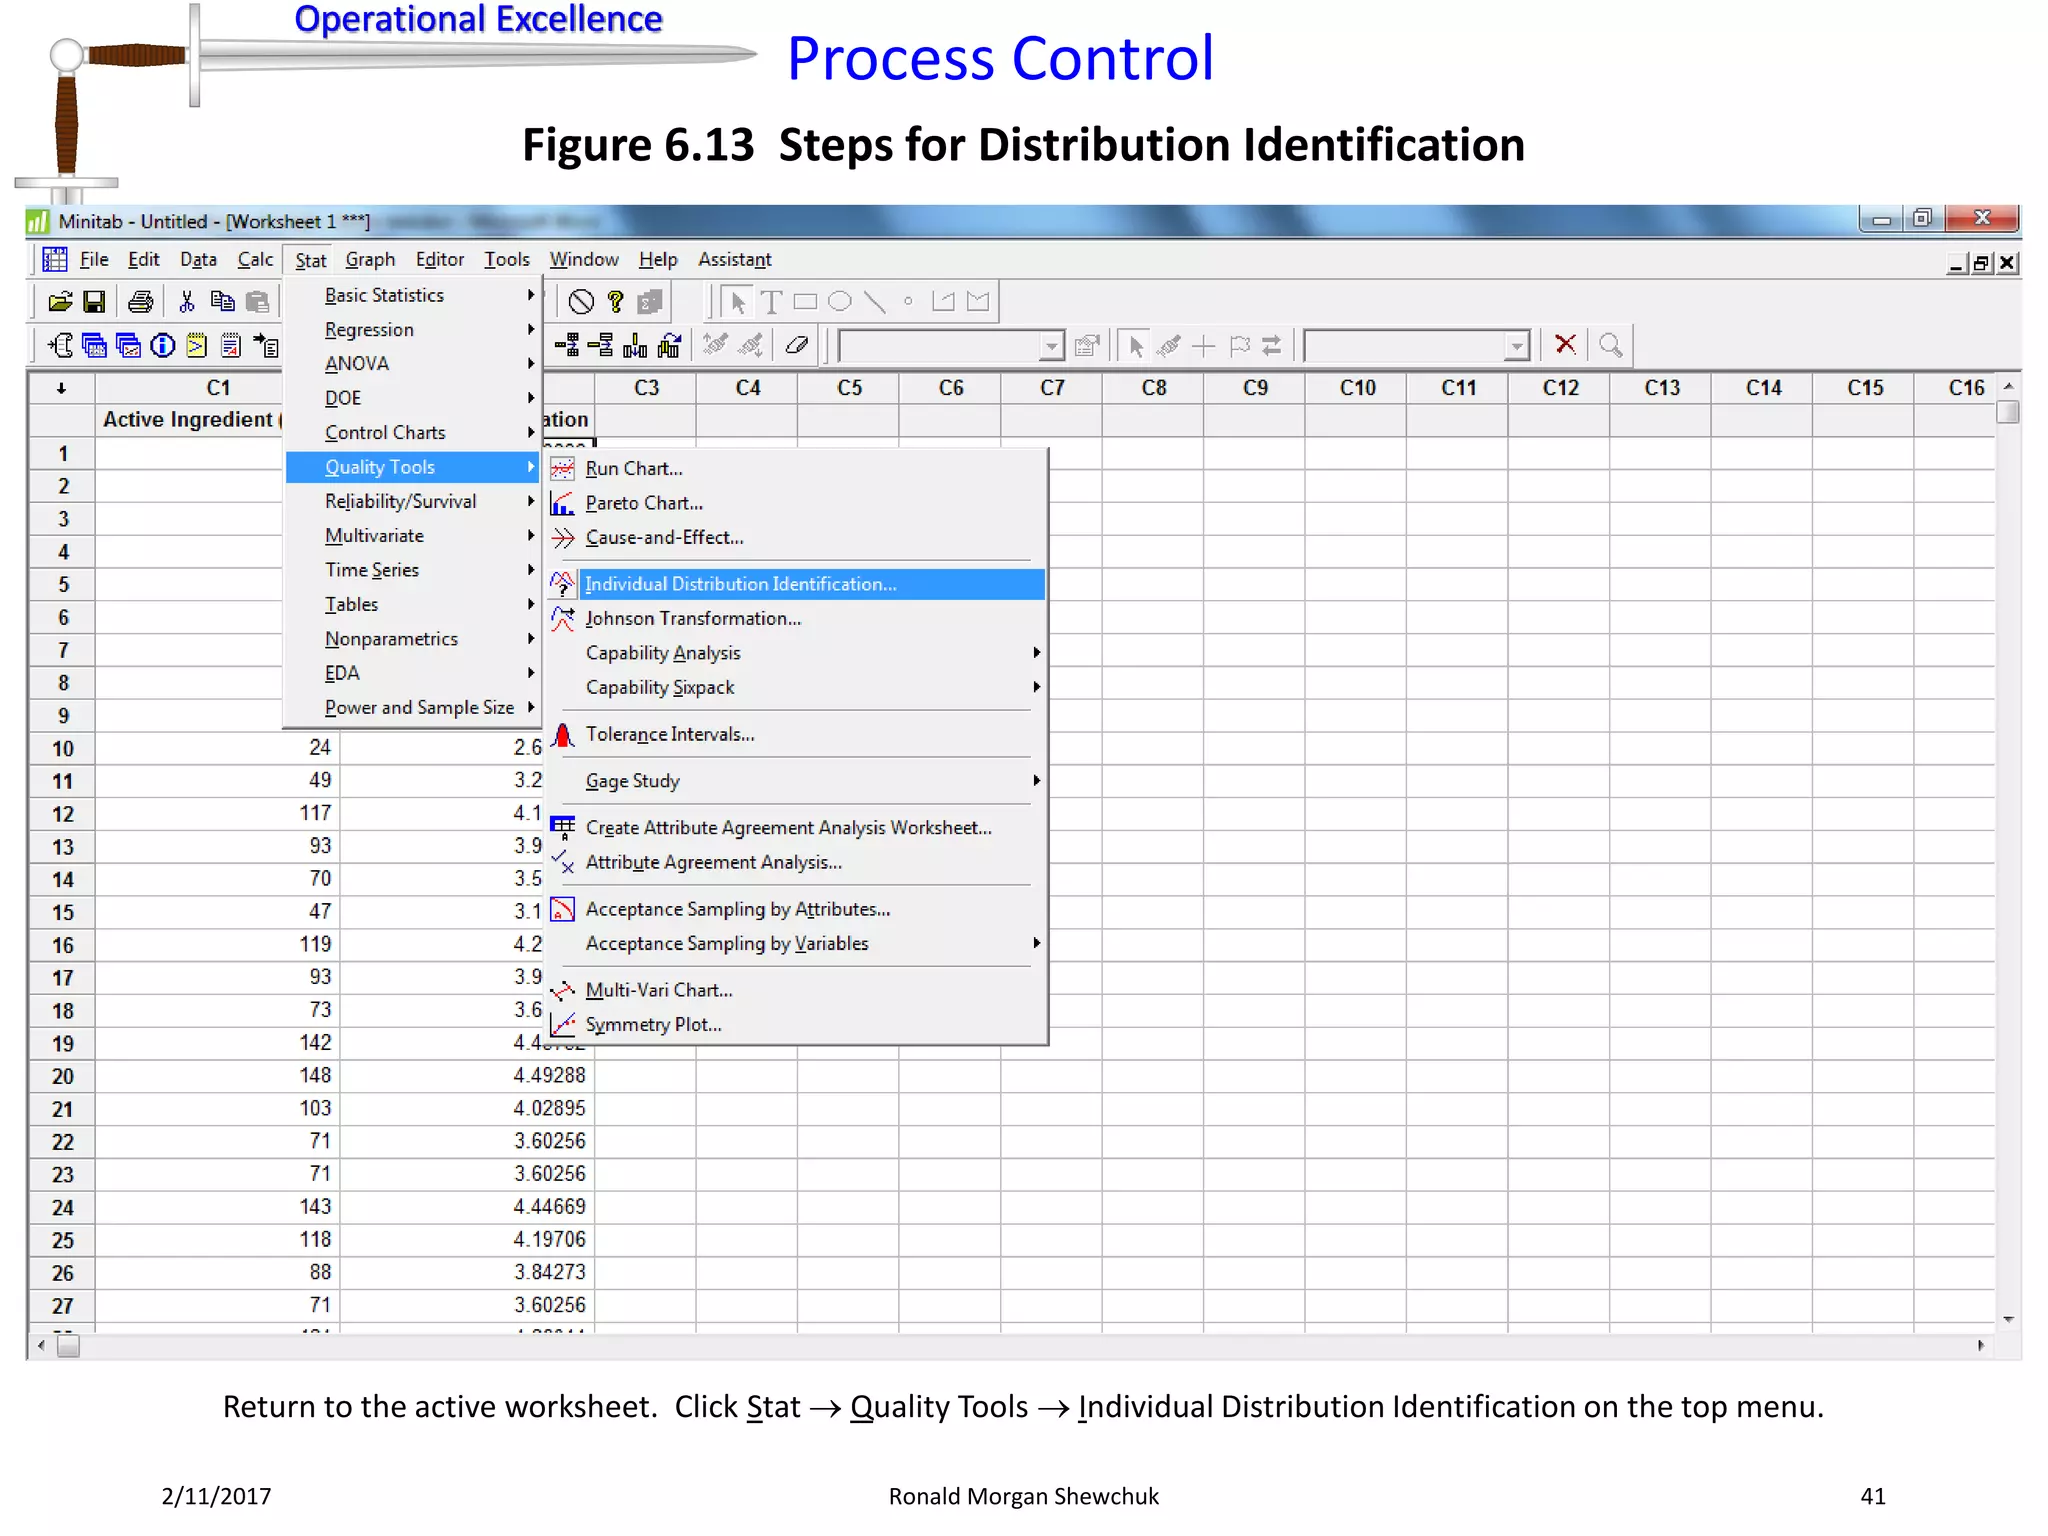2048x1536 pixels.
Task: Choose Johnson Transformation menu entry
Action: (x=796, y=619)
